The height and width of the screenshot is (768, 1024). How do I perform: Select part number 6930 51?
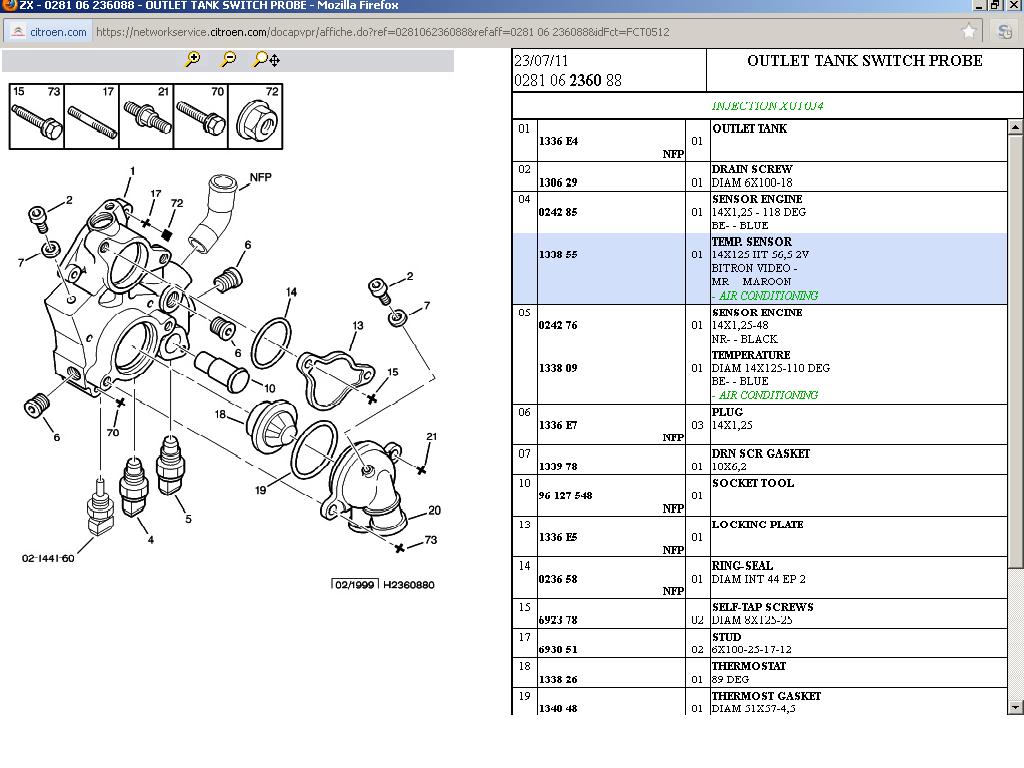pyautogui.click(x=558, y=649)
